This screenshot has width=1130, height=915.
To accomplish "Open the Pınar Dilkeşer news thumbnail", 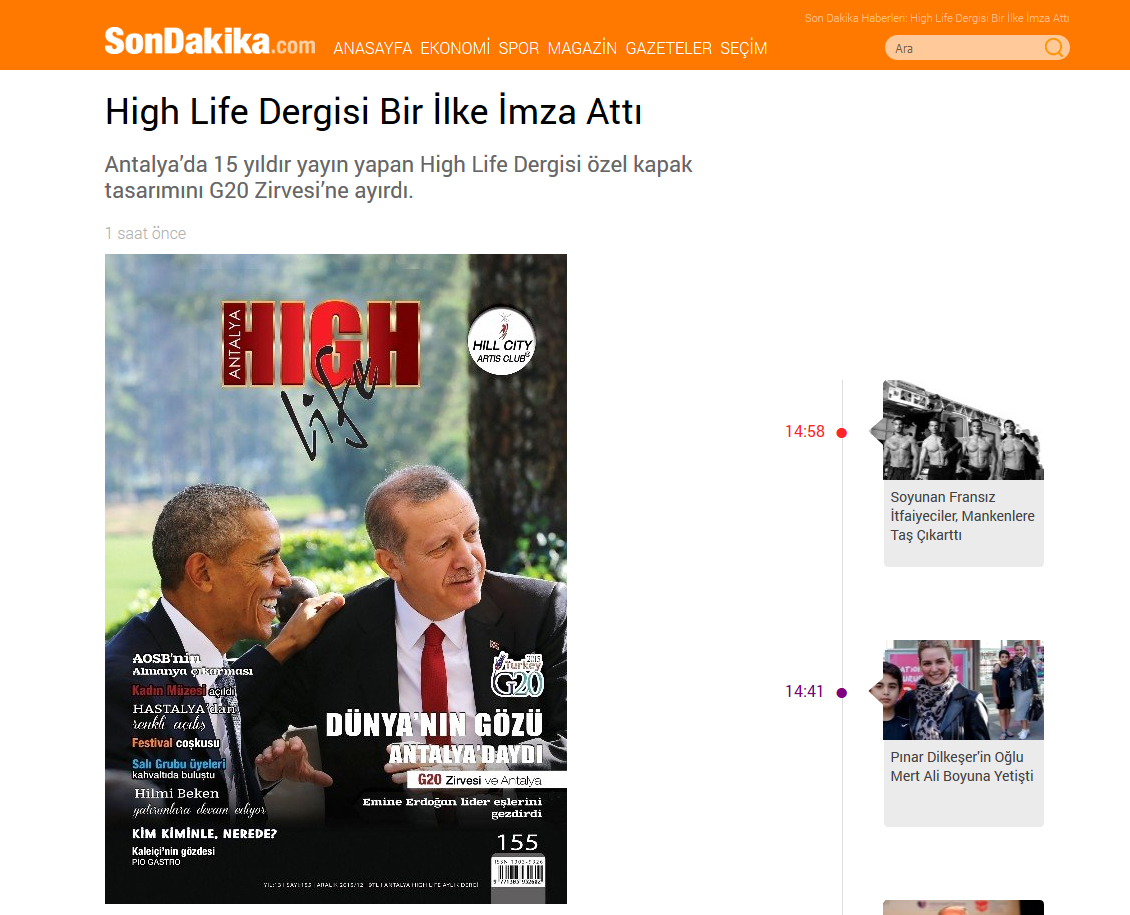I will pyautogui.click(x=963, y=689).
